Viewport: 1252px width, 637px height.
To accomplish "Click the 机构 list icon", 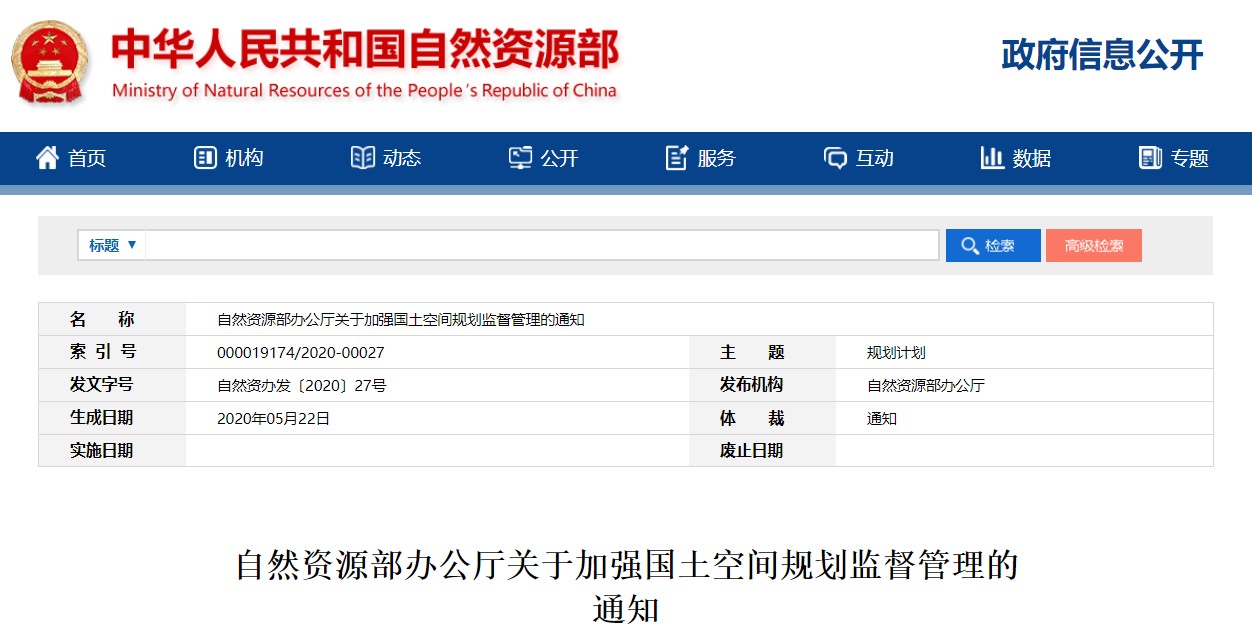I will tap(205, 158).
